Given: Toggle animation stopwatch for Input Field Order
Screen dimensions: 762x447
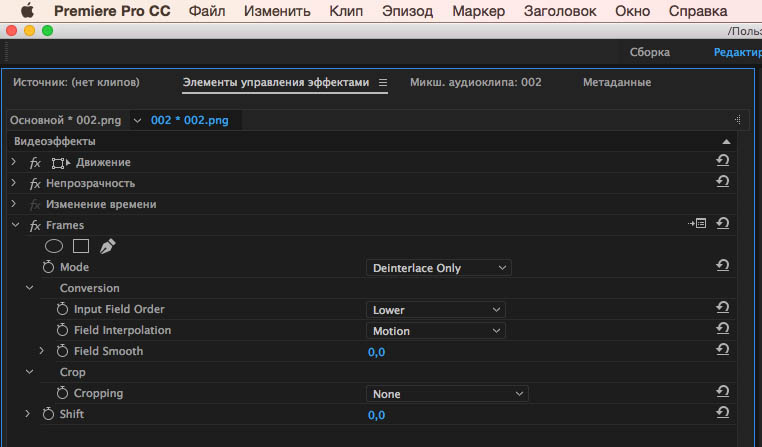Looking at the screenshot, I should (x=62, y=309).
